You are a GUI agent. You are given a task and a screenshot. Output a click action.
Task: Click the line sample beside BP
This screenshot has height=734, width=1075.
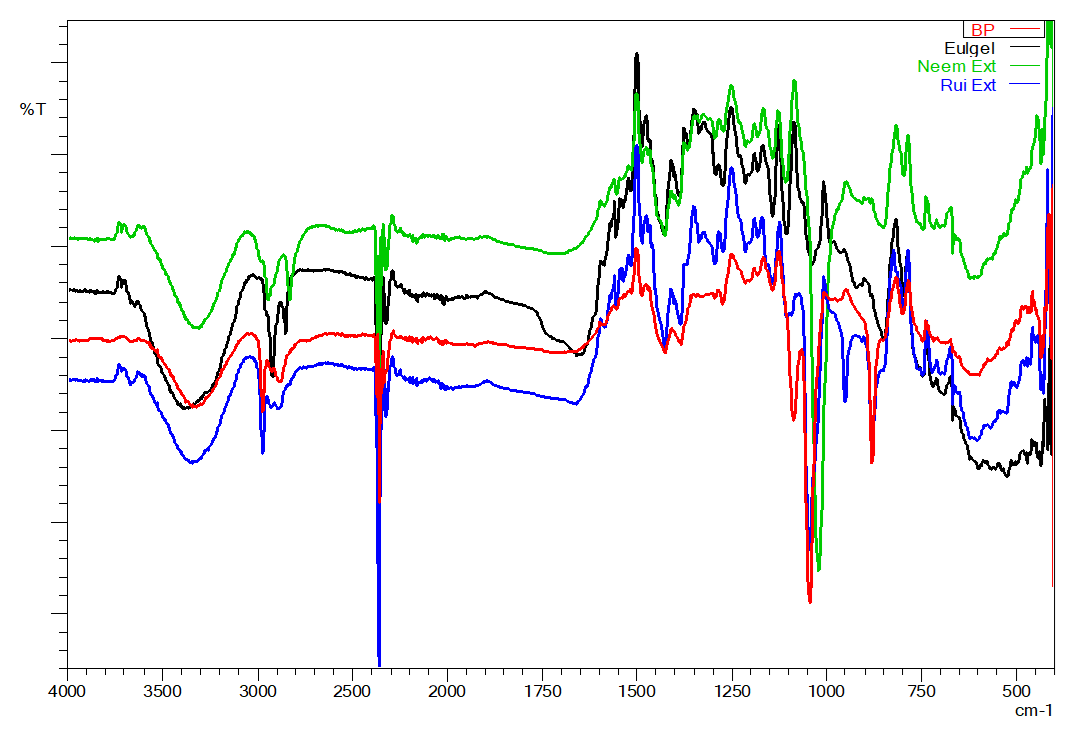point(1027,30)
